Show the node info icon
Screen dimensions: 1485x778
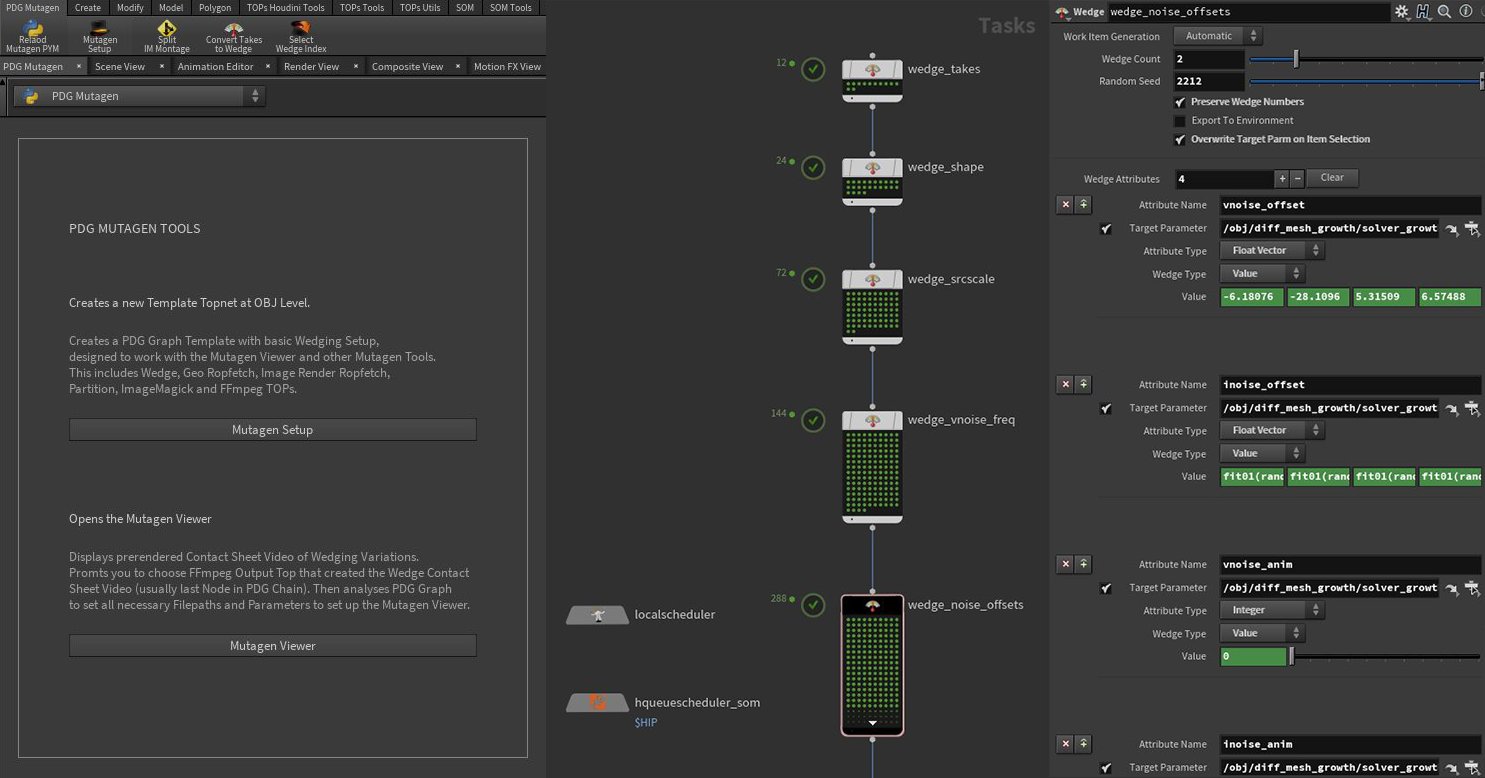coord(1465,12)
